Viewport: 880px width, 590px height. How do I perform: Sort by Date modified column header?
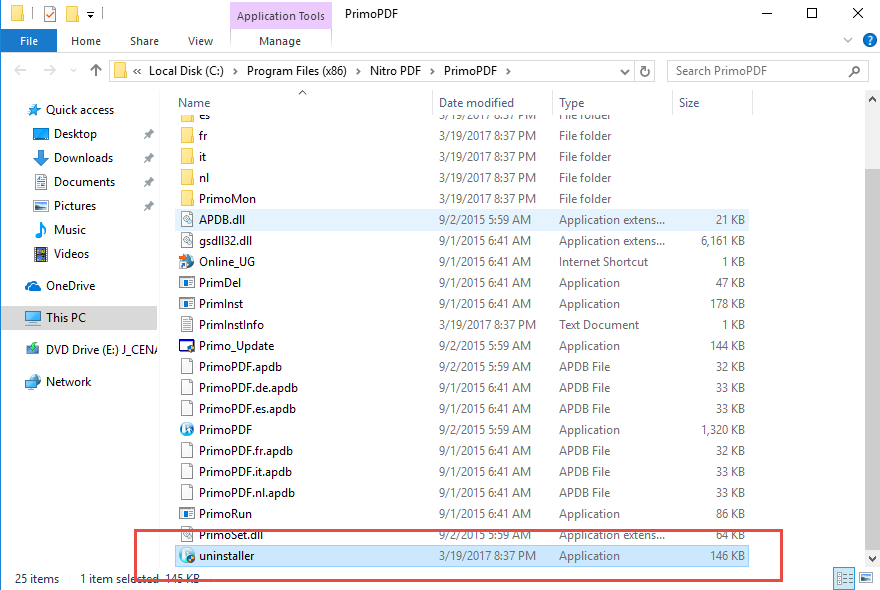[476, 103]
